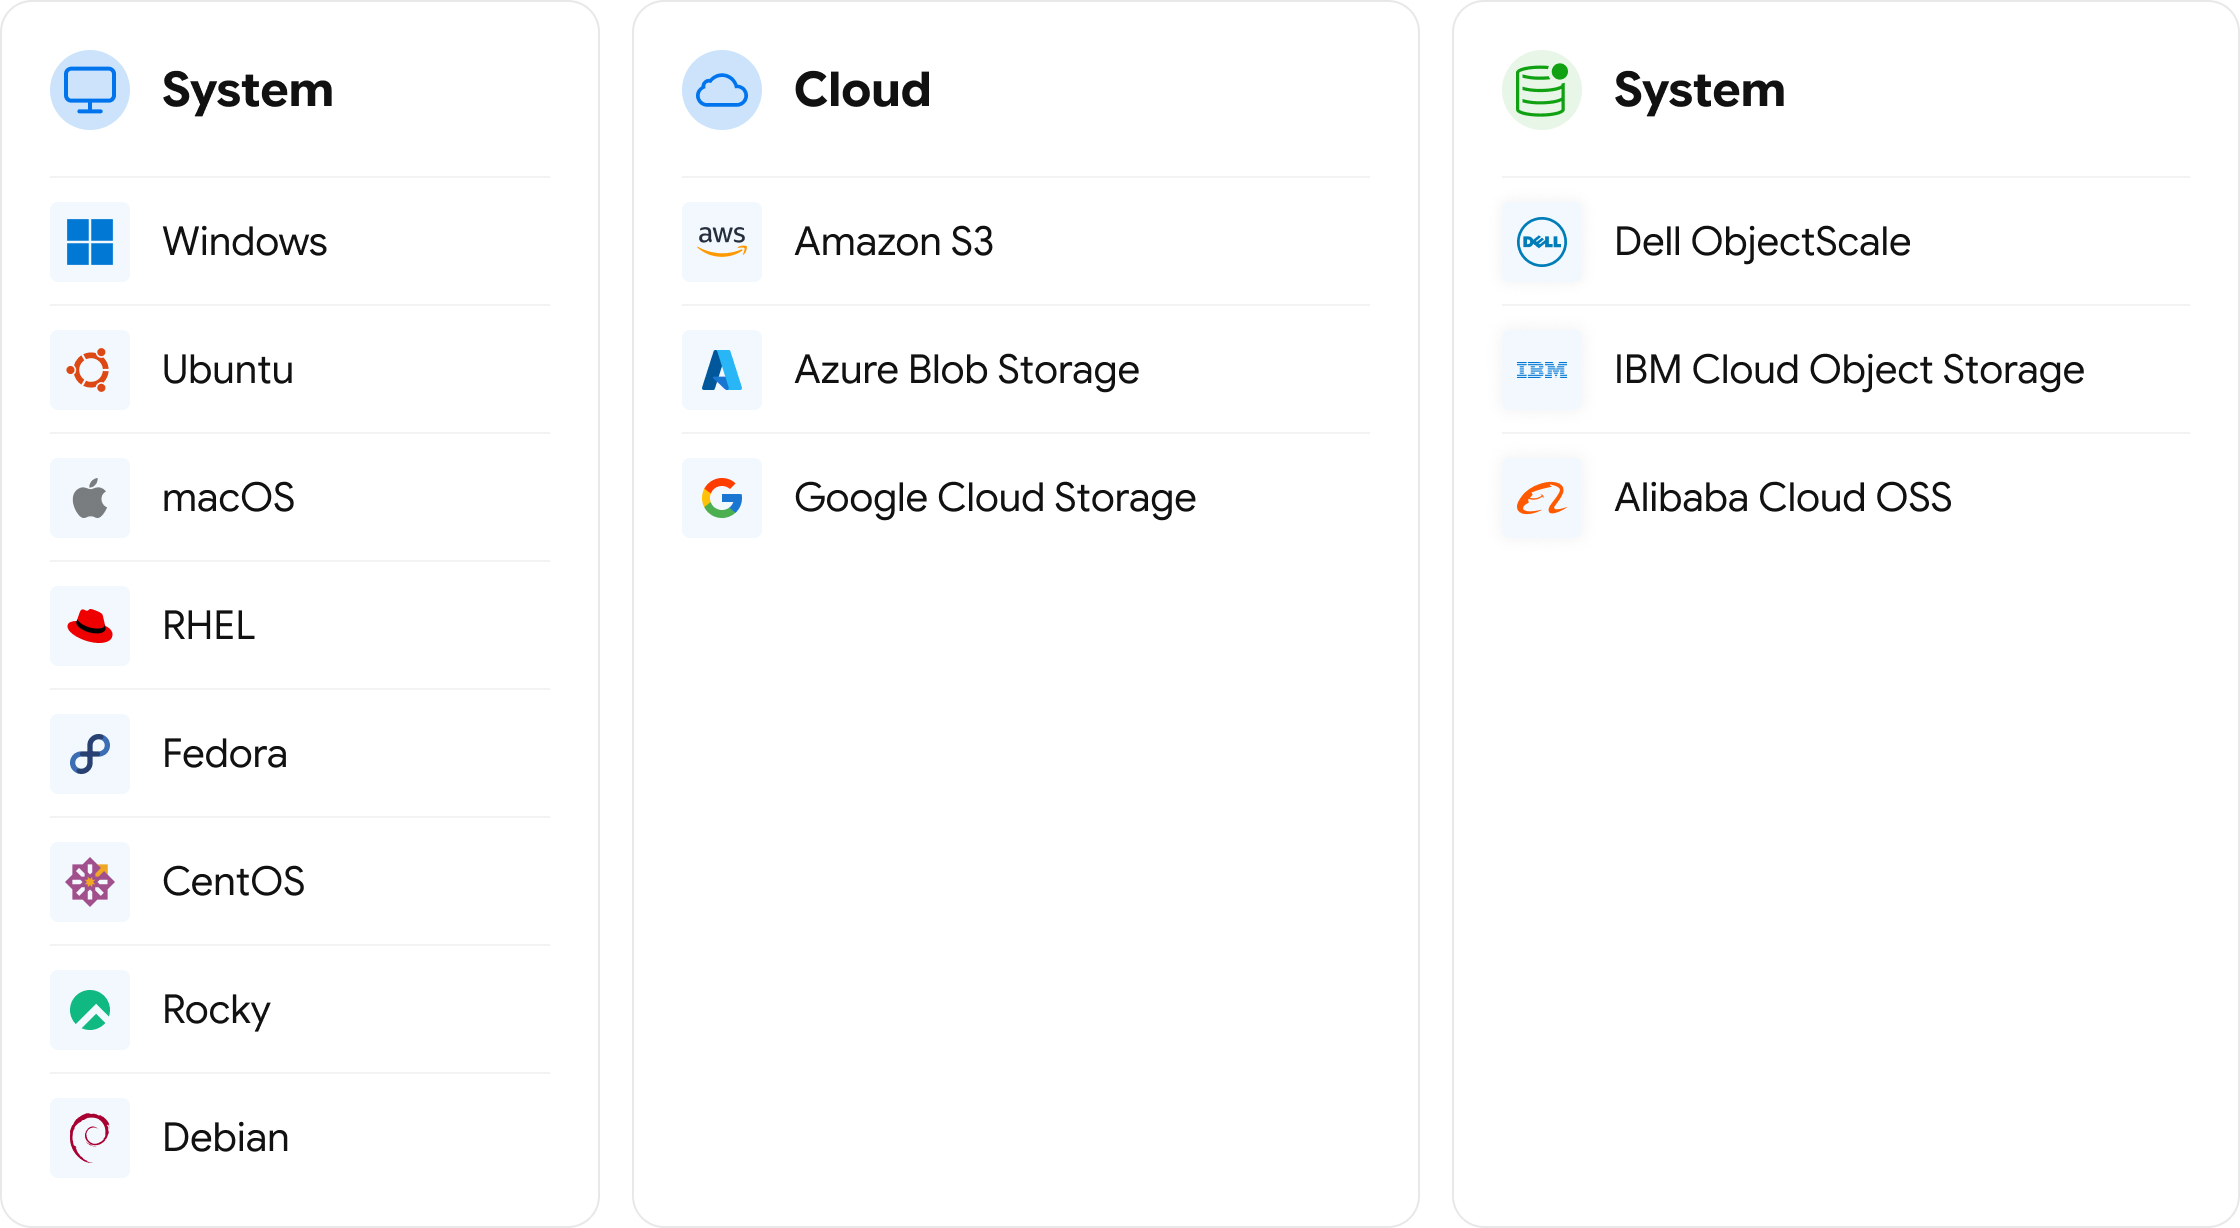Click the IBM logo icon
Viewport: 2240px width, 1228px height.
point(1542,370)
